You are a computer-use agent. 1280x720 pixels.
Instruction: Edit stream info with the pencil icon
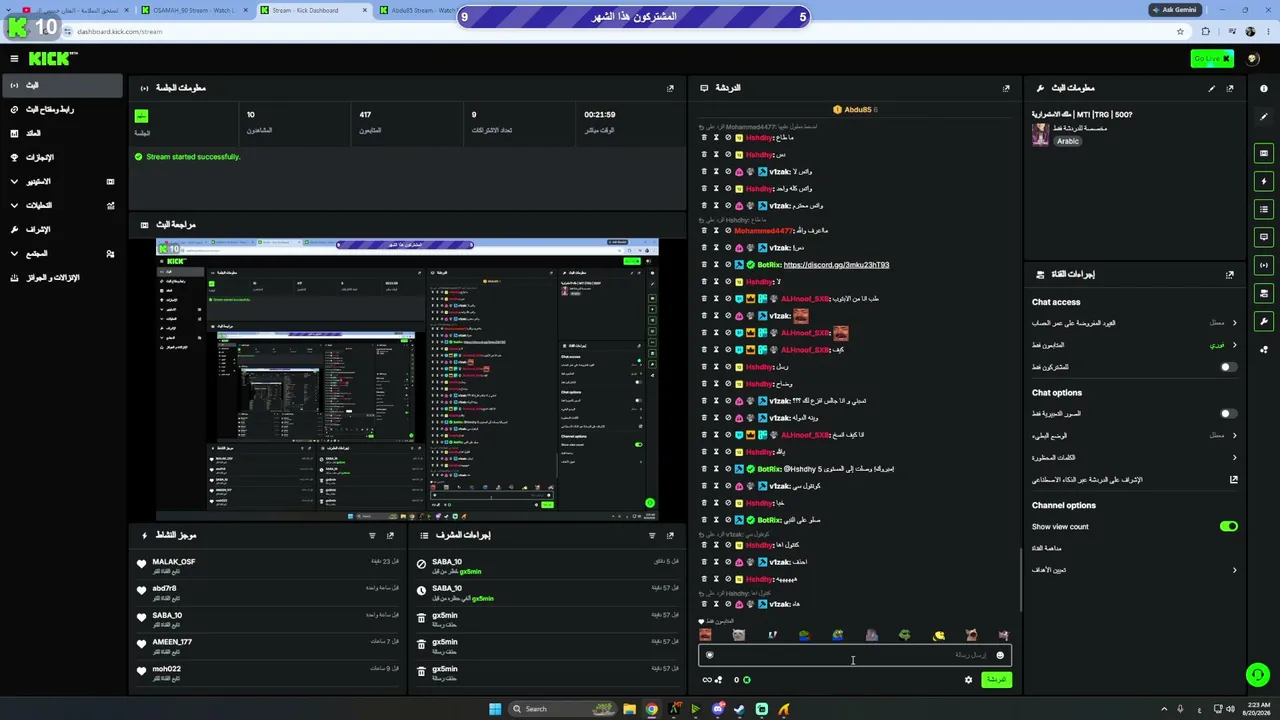(x=1212, y=88)
